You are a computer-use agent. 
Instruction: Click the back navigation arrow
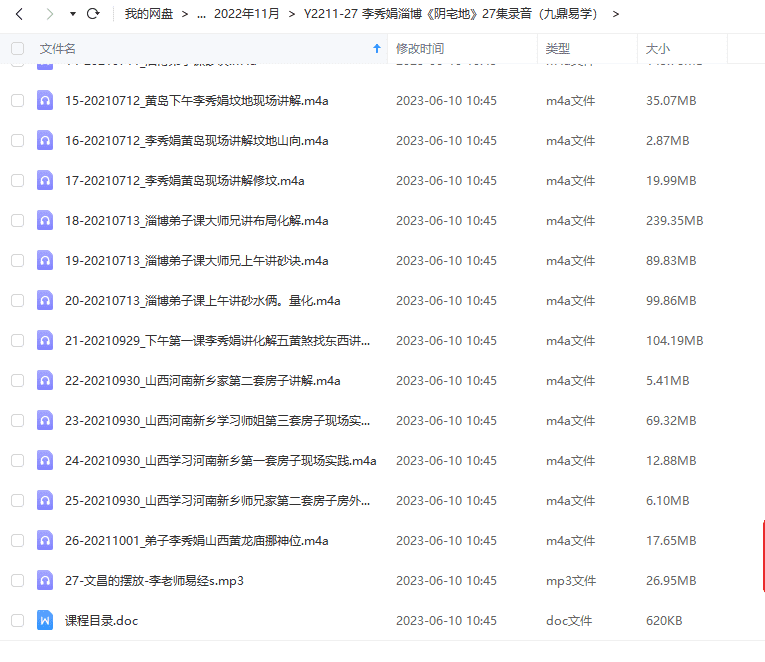click(20, 14)
